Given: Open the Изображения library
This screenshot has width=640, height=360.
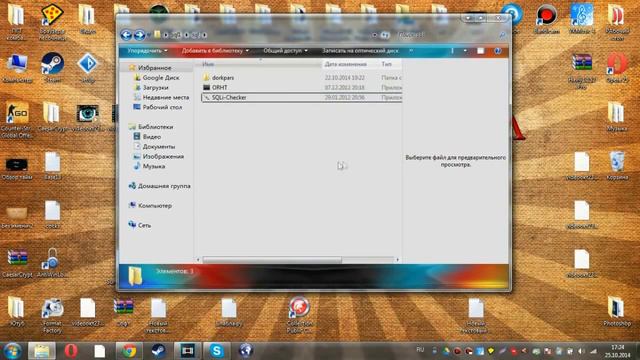Looking at the screenshot, I should 163,156.
